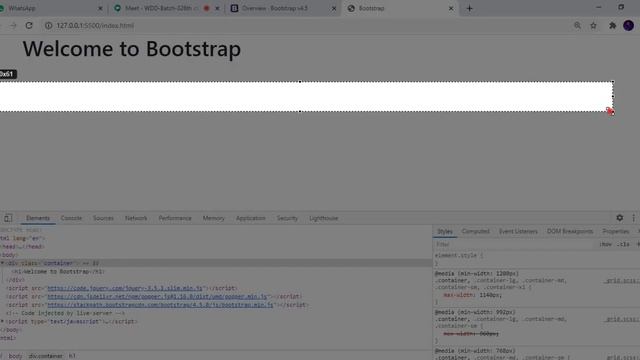Open the Chrome profile avatar
Viewport: 640px width, 360px height.
click(629, 25)
